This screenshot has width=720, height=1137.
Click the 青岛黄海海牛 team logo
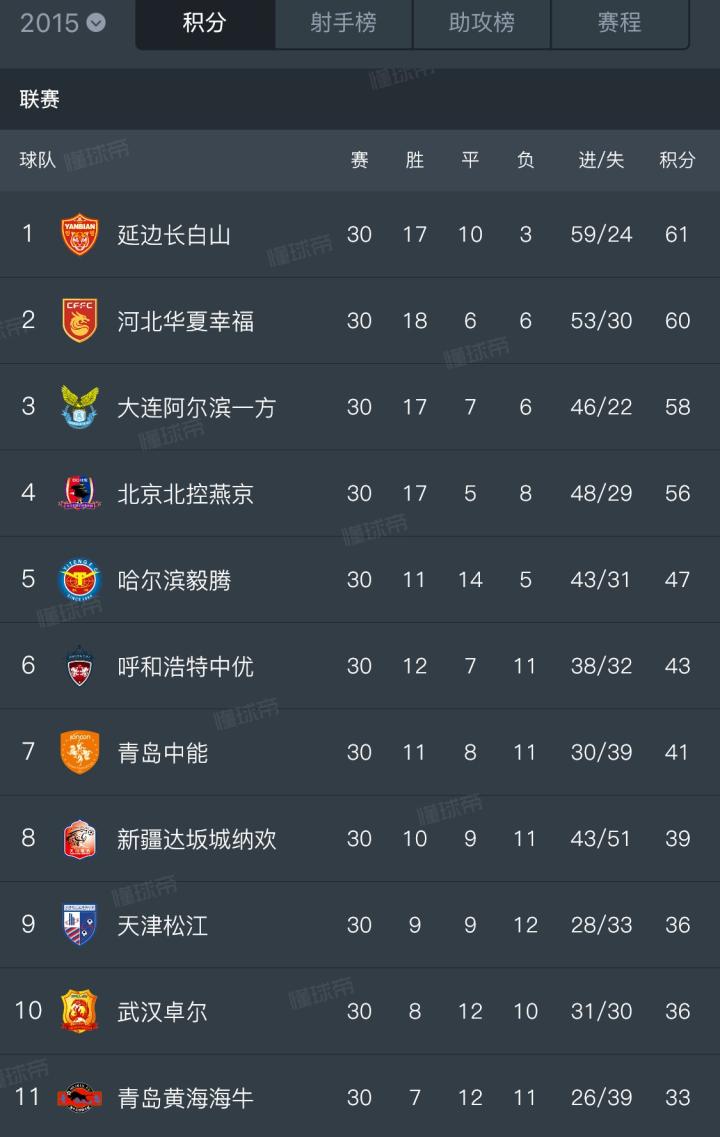tap(80, 1097)
